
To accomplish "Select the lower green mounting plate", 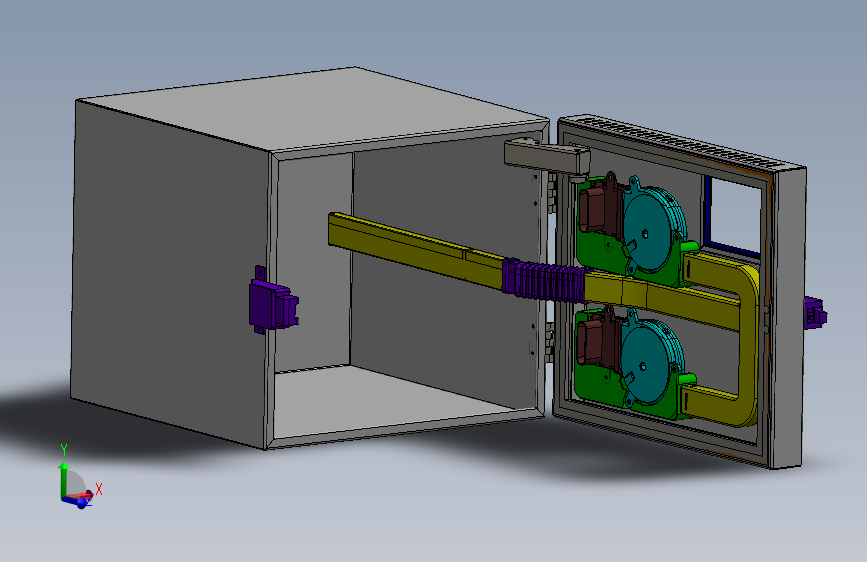I will (x=600, y=387).
